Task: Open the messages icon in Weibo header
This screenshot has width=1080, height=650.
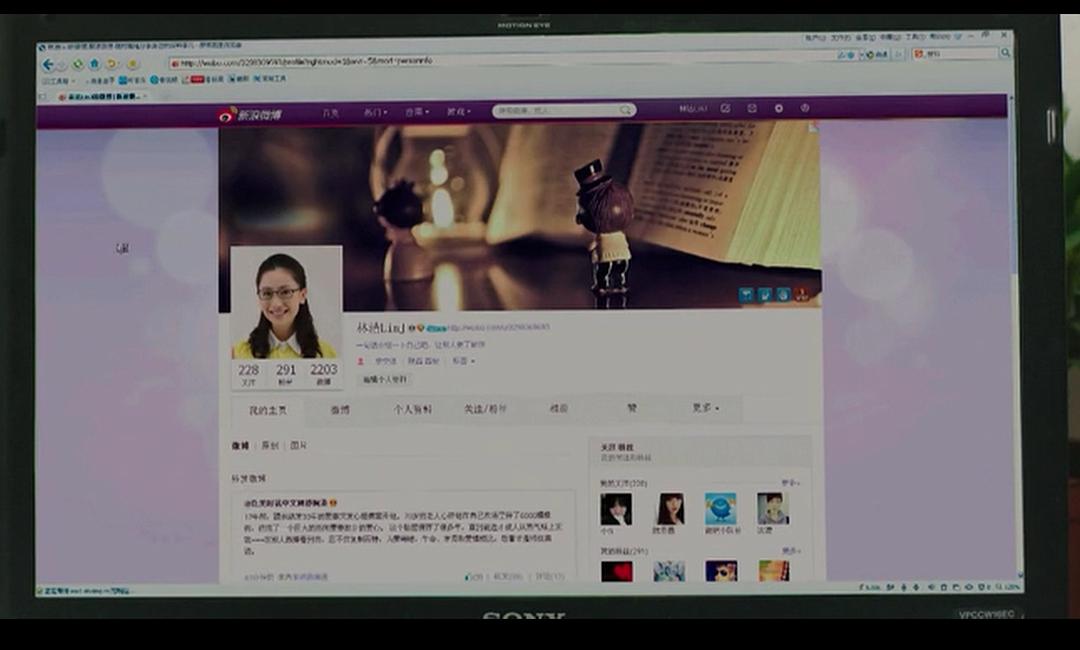Action: click(752, 109)
